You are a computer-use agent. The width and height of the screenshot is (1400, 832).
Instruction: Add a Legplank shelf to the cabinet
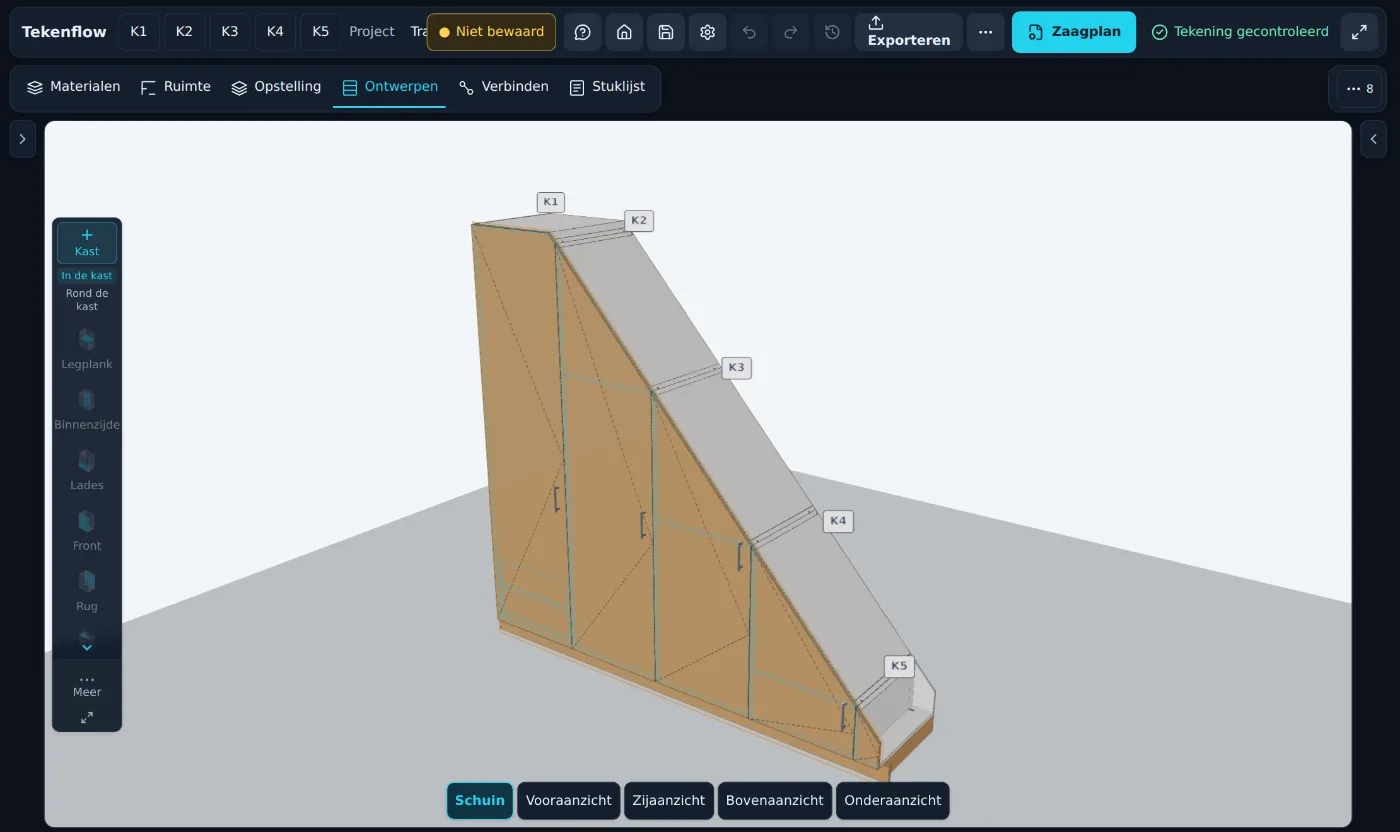click(87, 349)
